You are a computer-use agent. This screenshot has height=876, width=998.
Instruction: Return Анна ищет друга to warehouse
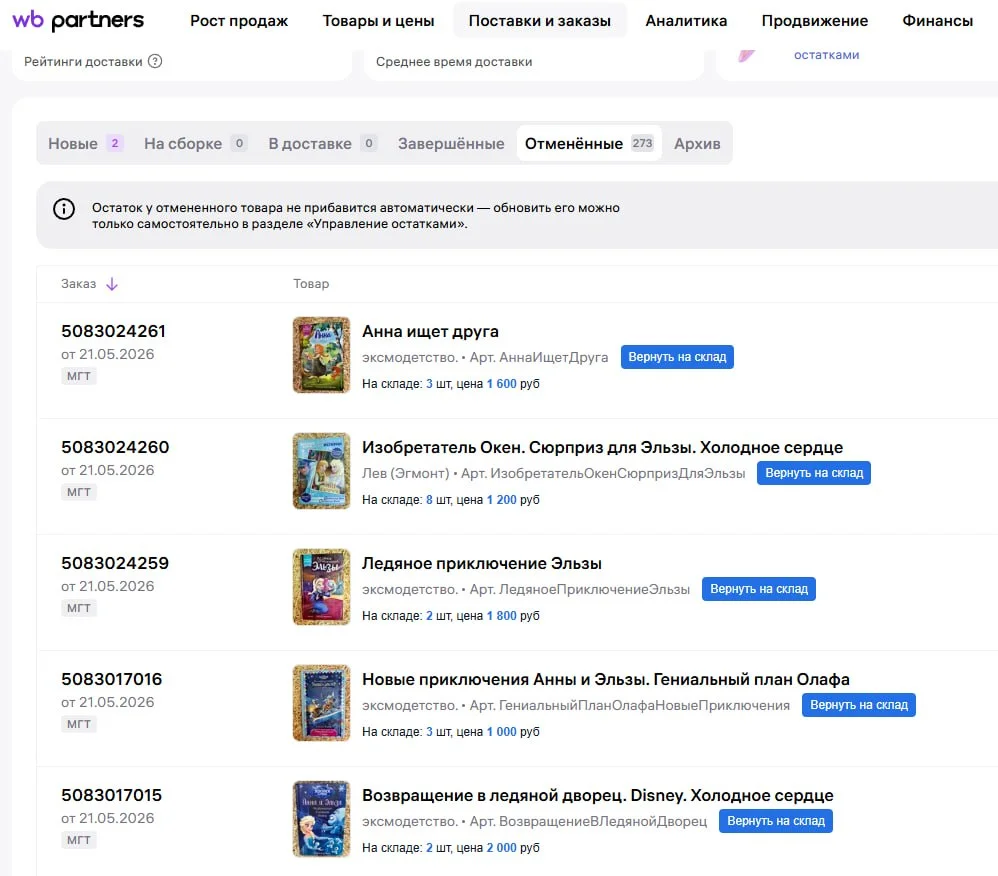click(677, 357)
